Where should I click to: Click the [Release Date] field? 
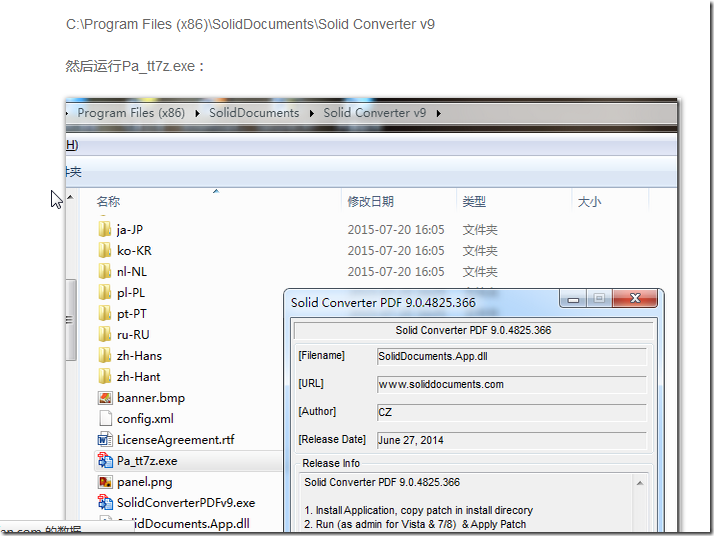[x=511, y=440]
